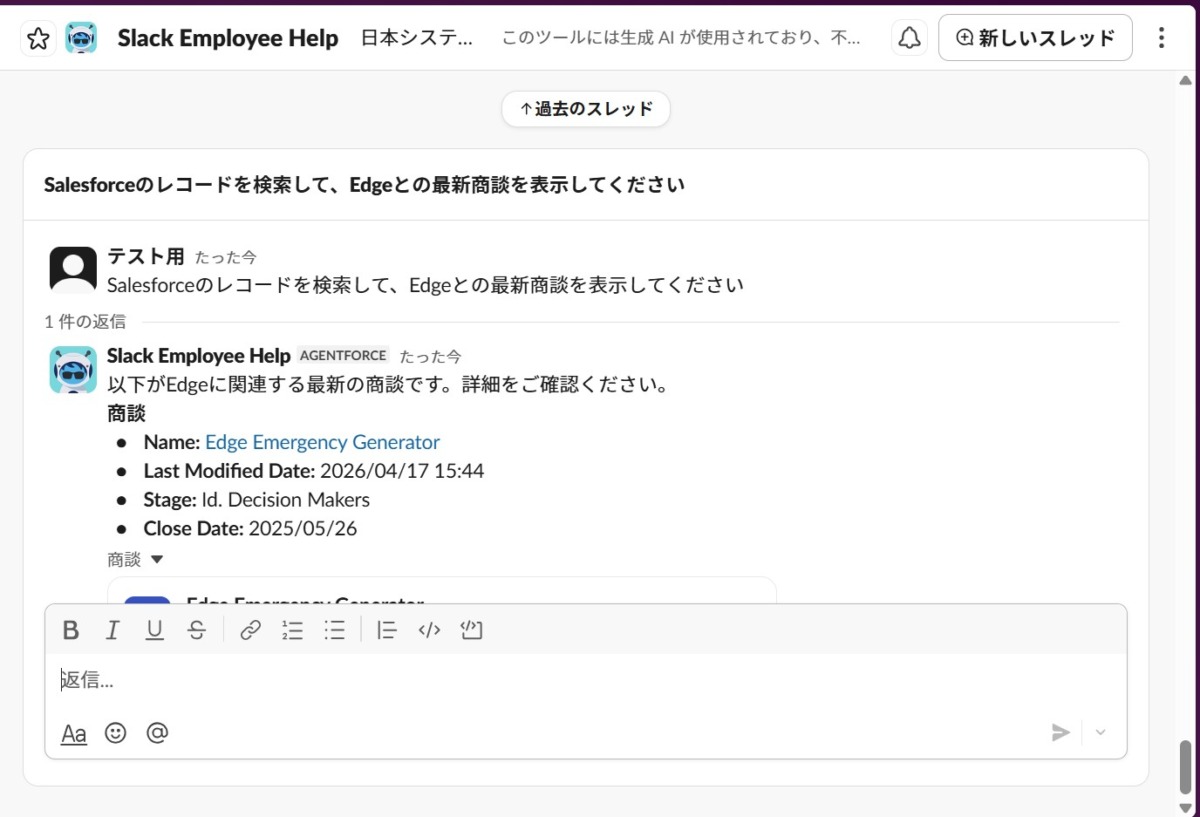Open テスト用 user profile name
The height and width of the screenshot is (817, 1200).
point(146,257)
